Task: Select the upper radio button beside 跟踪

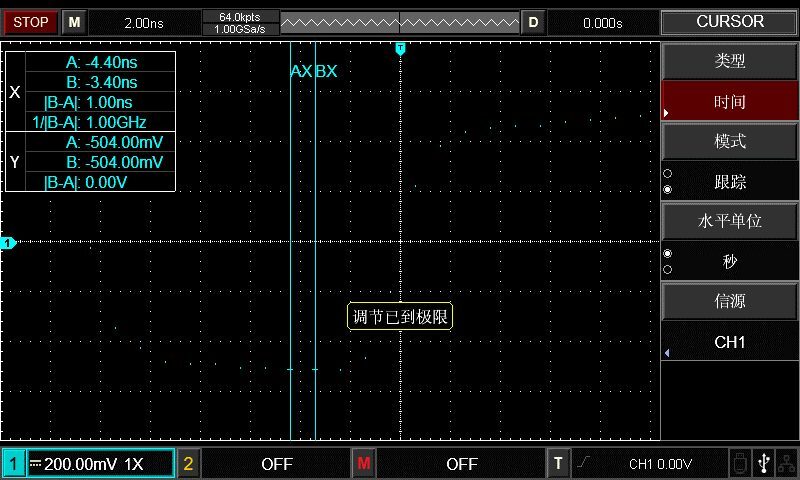Action: (667, 173)
